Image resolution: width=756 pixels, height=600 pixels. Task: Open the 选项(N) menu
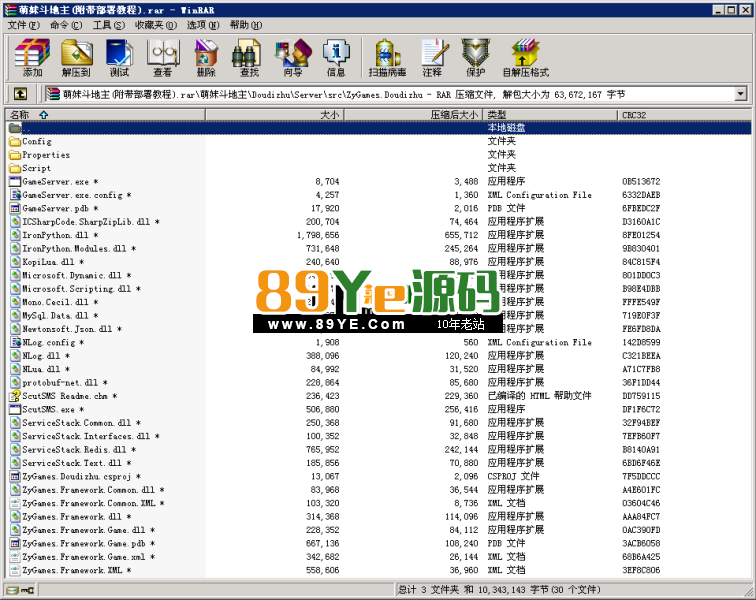203,25
